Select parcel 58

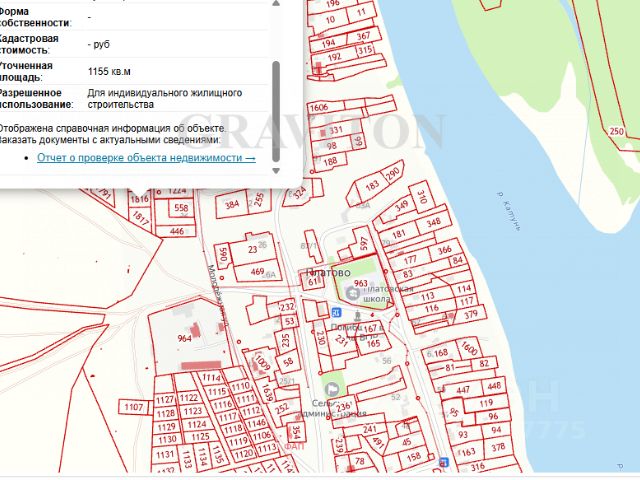(288, 362)
